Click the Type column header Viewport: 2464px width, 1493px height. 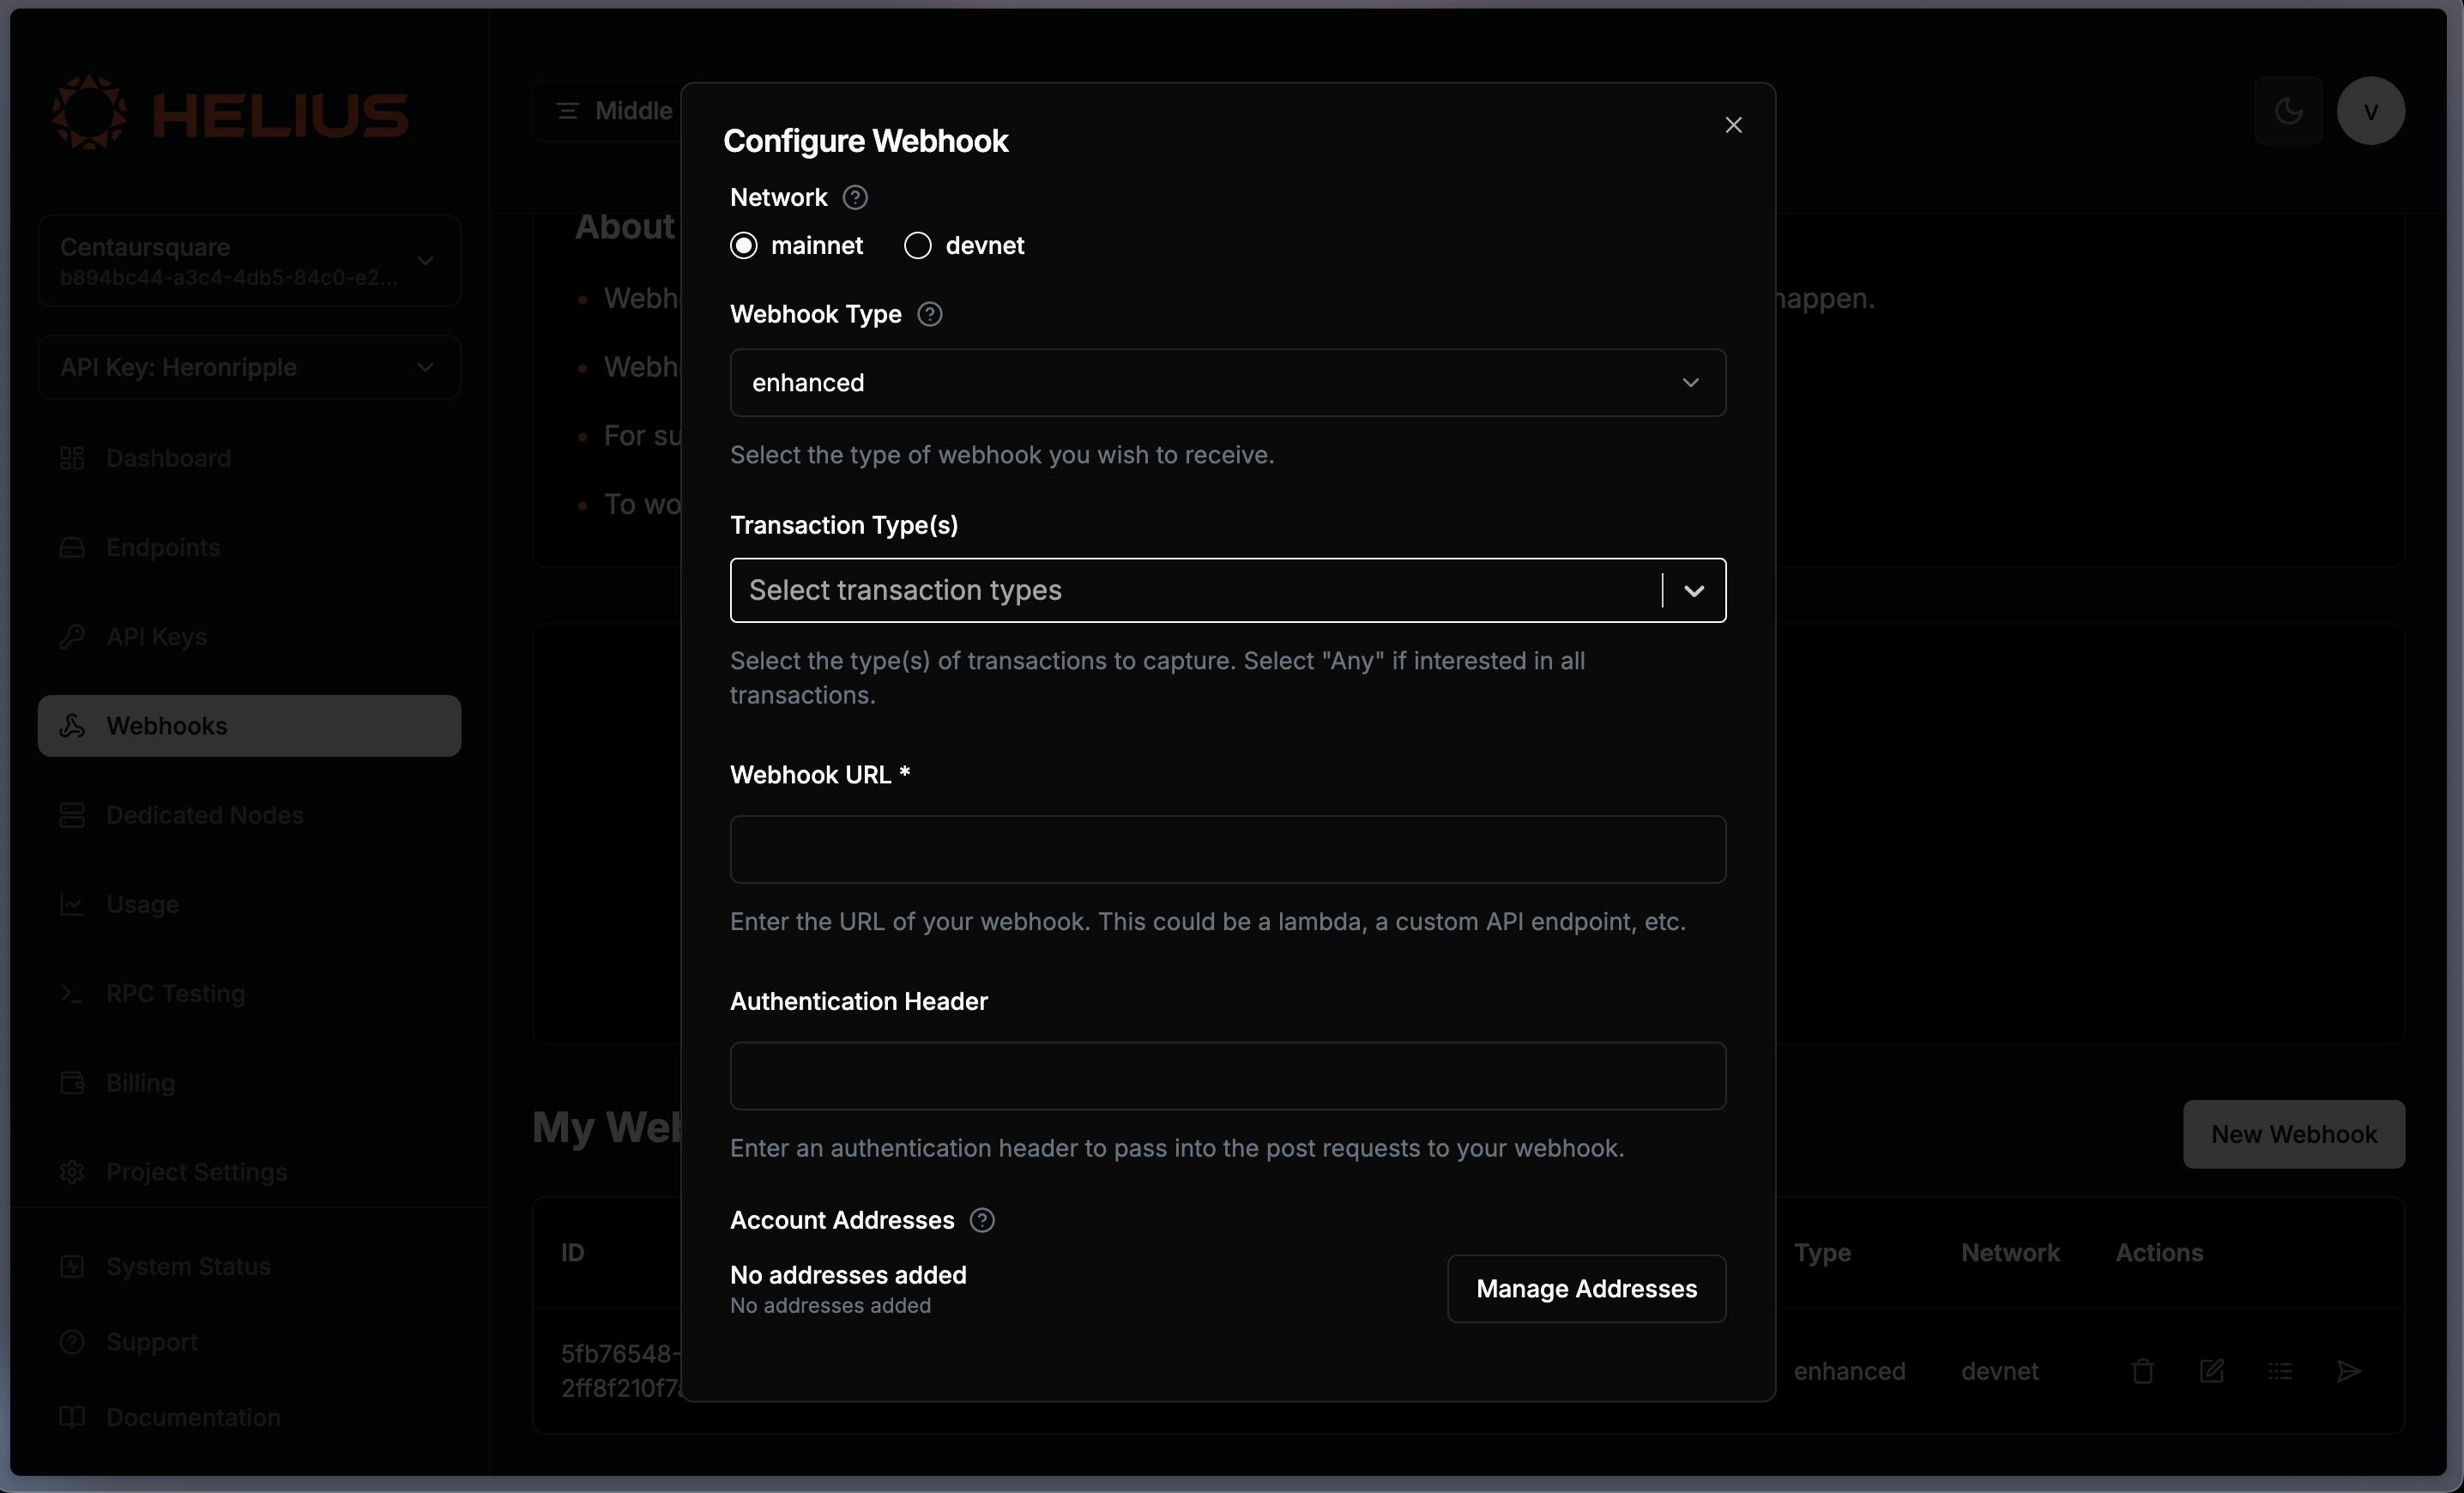pyautogui.click(x=1822, y=1252)
